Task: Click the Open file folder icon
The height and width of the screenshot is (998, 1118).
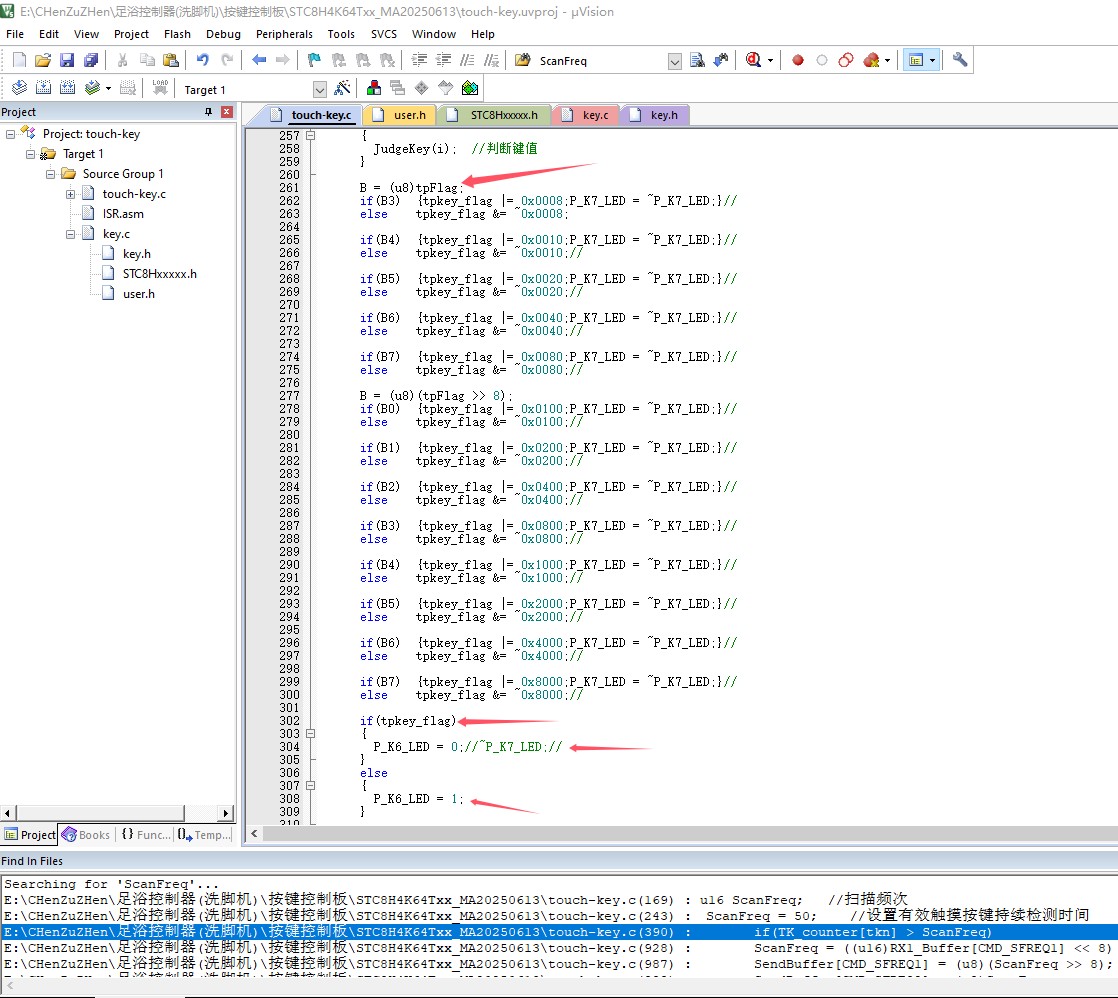Action: (x=43, y=61)
